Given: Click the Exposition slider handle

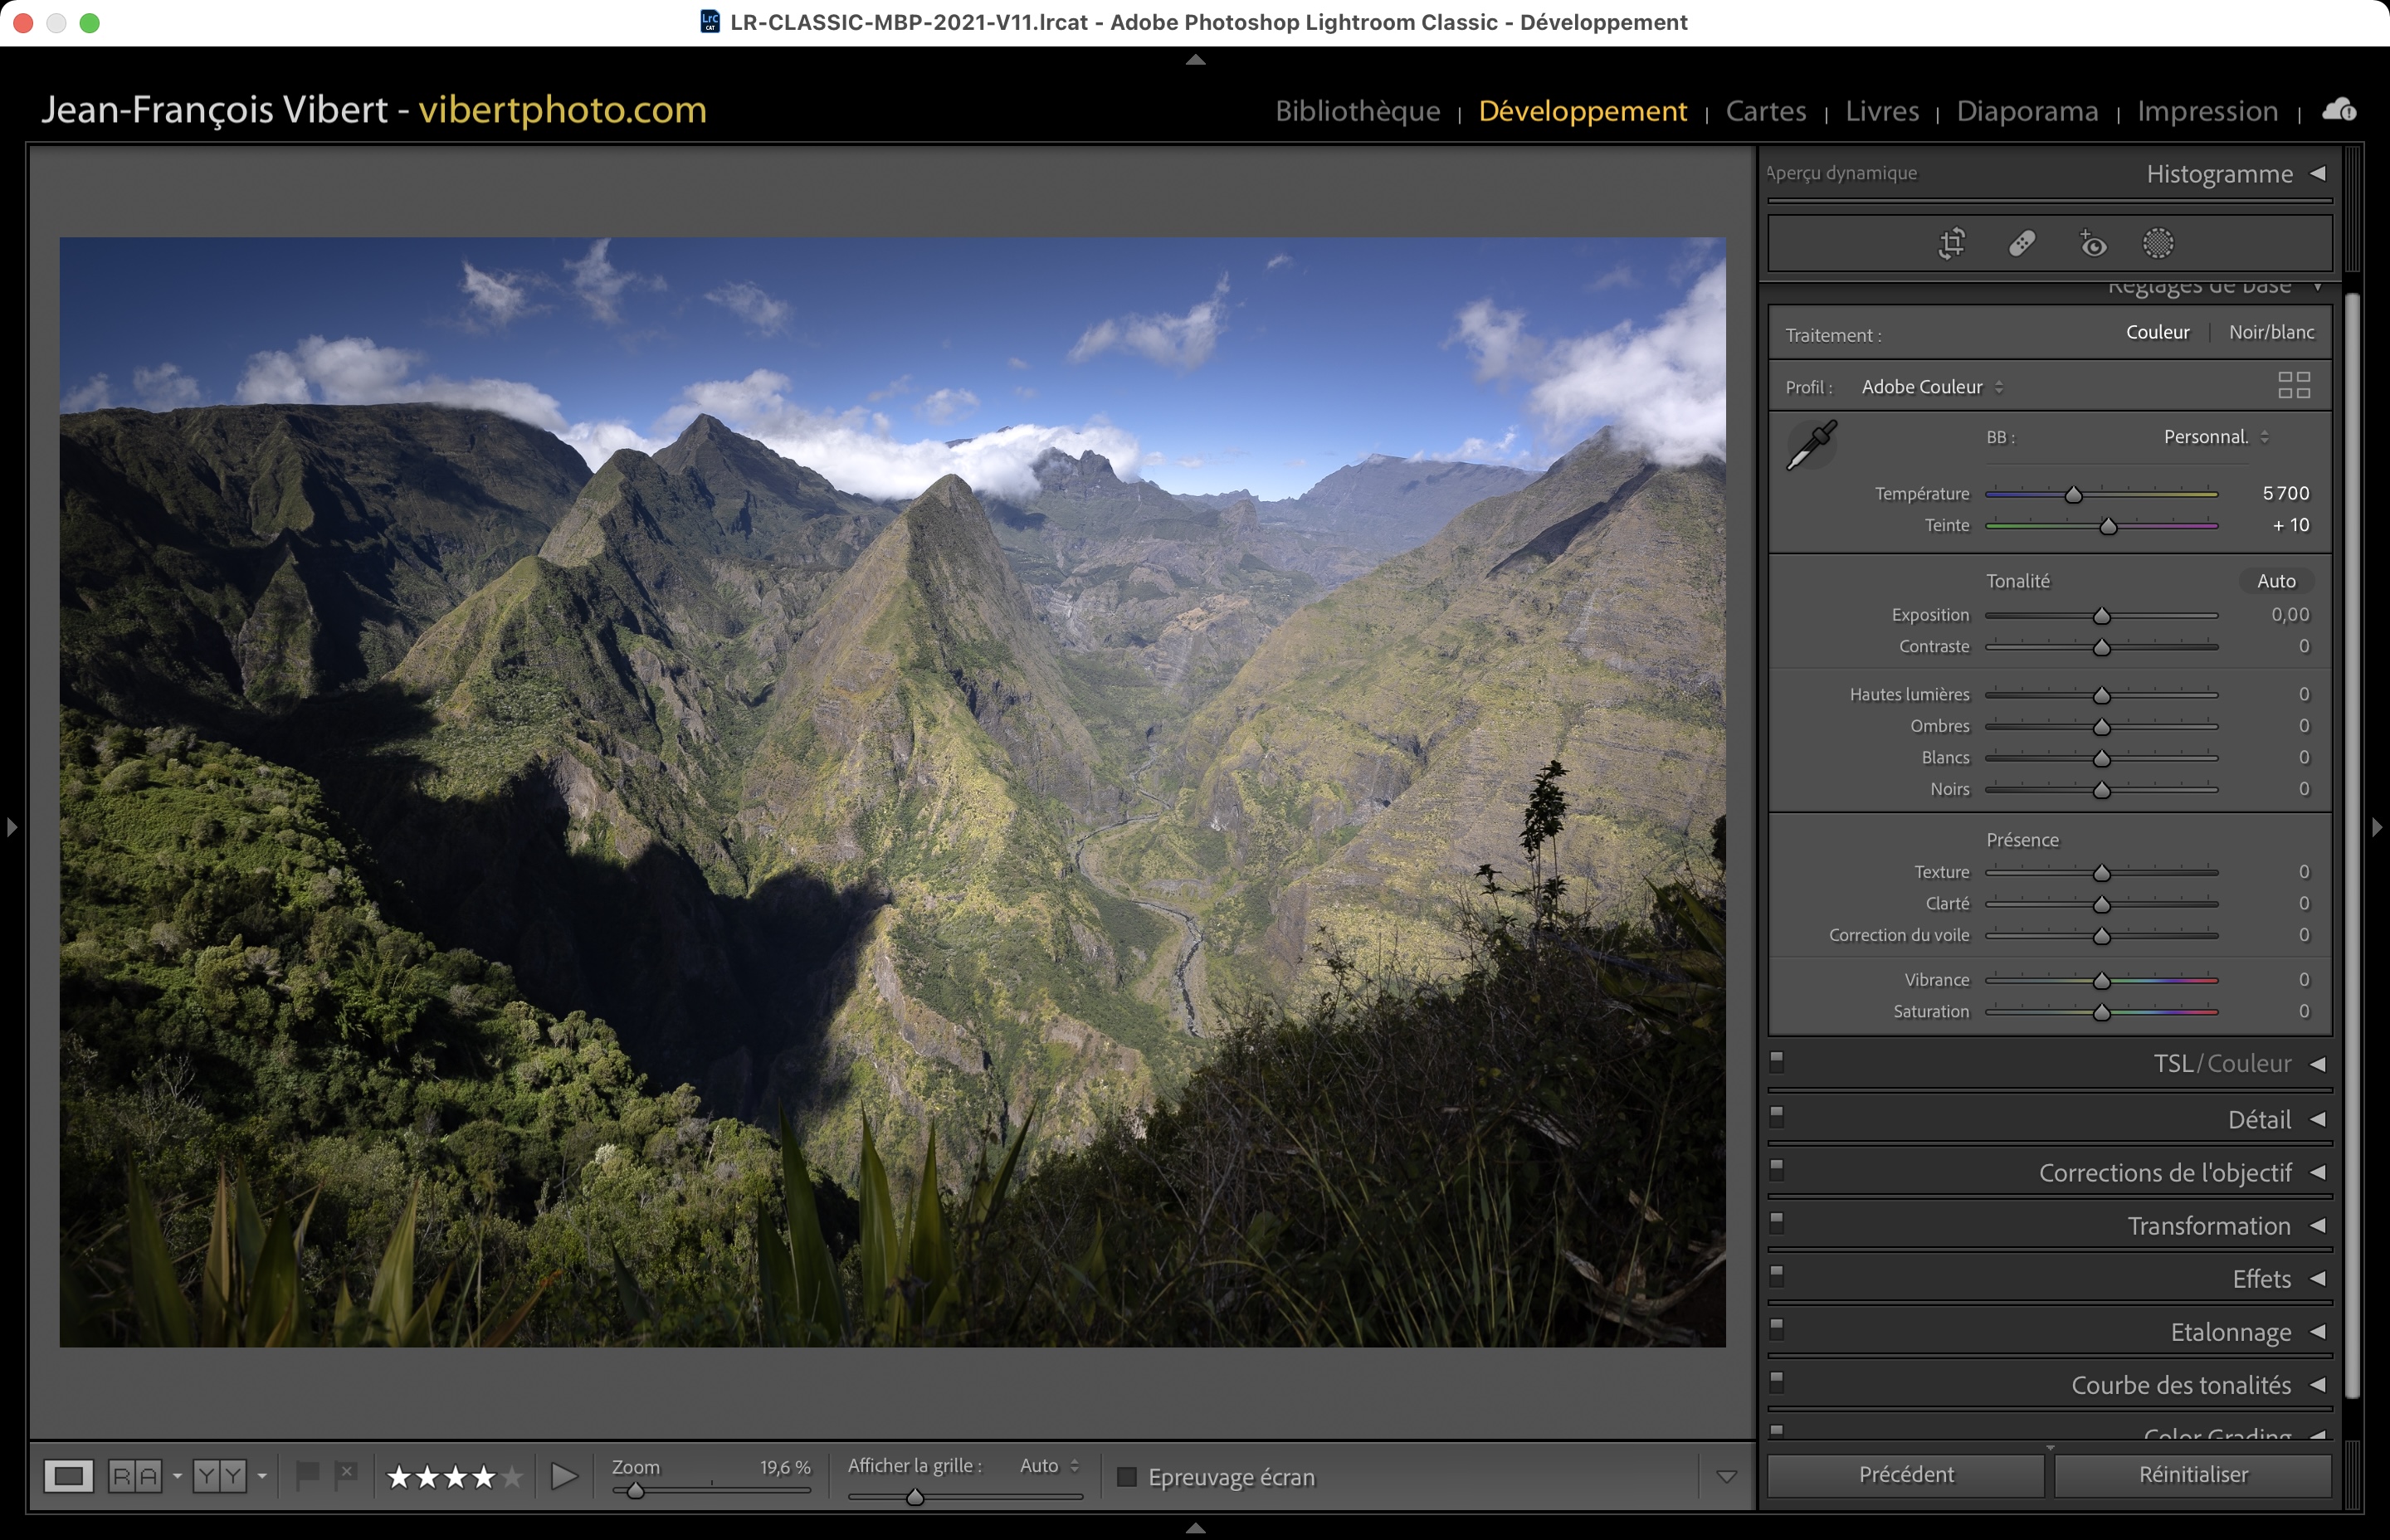Looking at the screenshot, I should (x=2101, y=616).
